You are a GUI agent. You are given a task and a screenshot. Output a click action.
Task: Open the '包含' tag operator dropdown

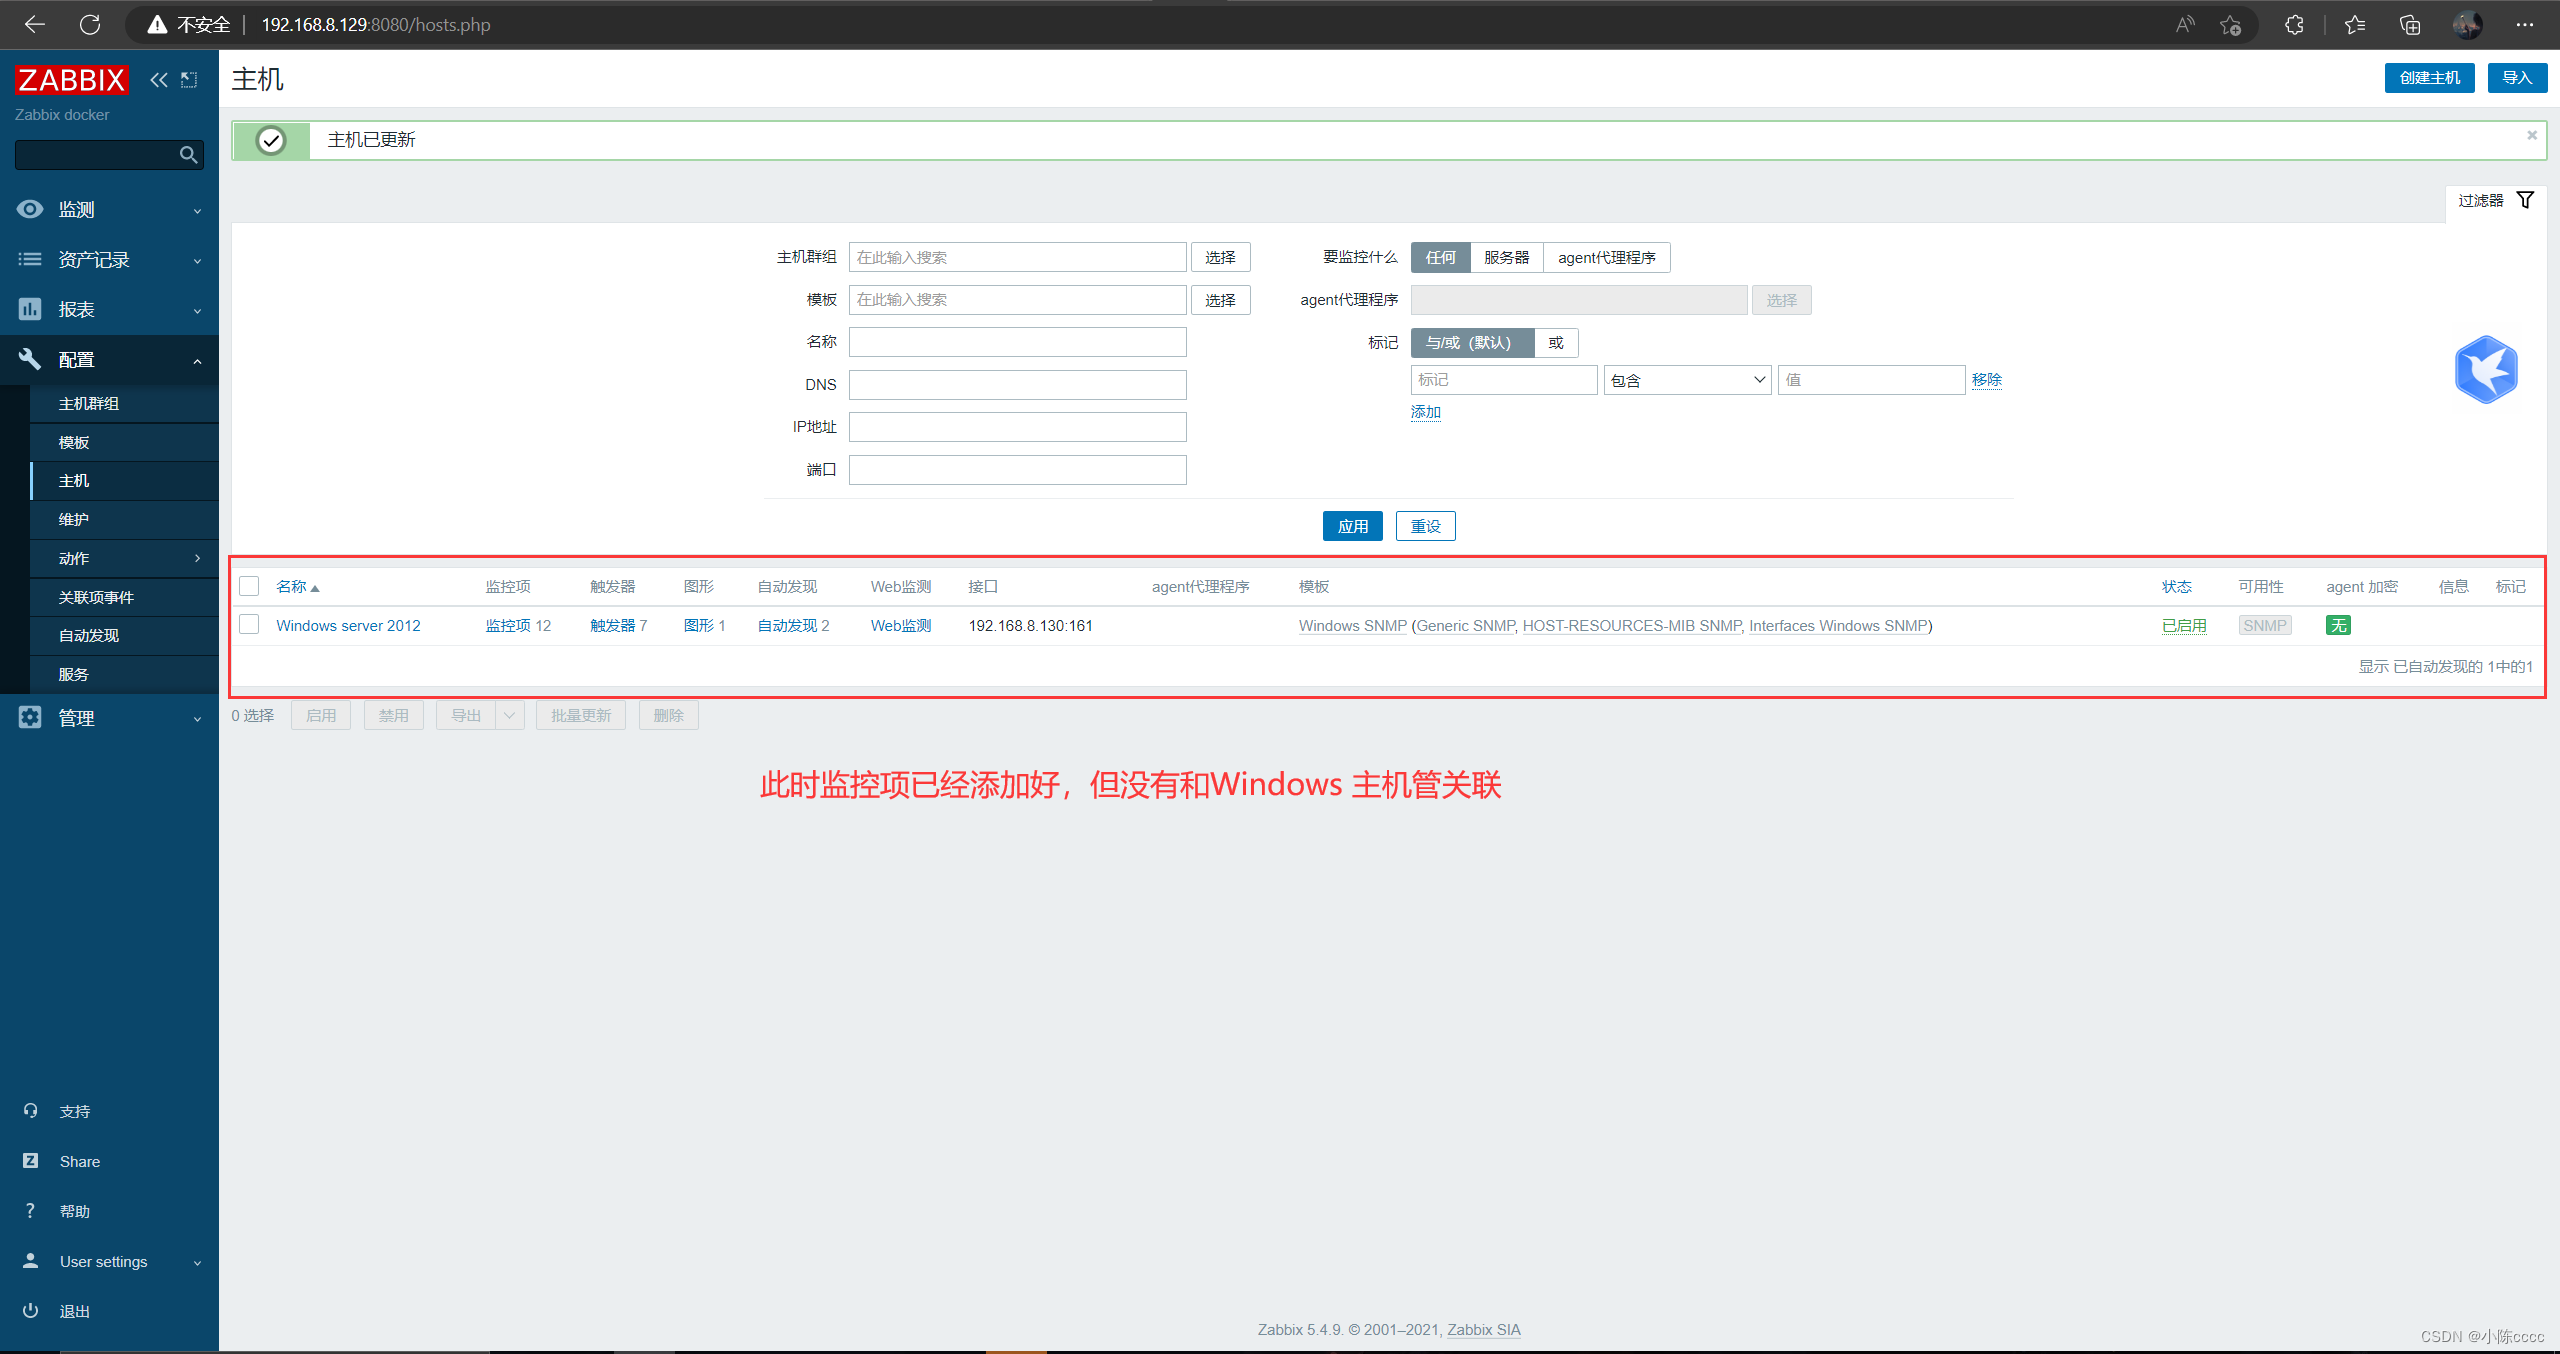click(1687, 380)
